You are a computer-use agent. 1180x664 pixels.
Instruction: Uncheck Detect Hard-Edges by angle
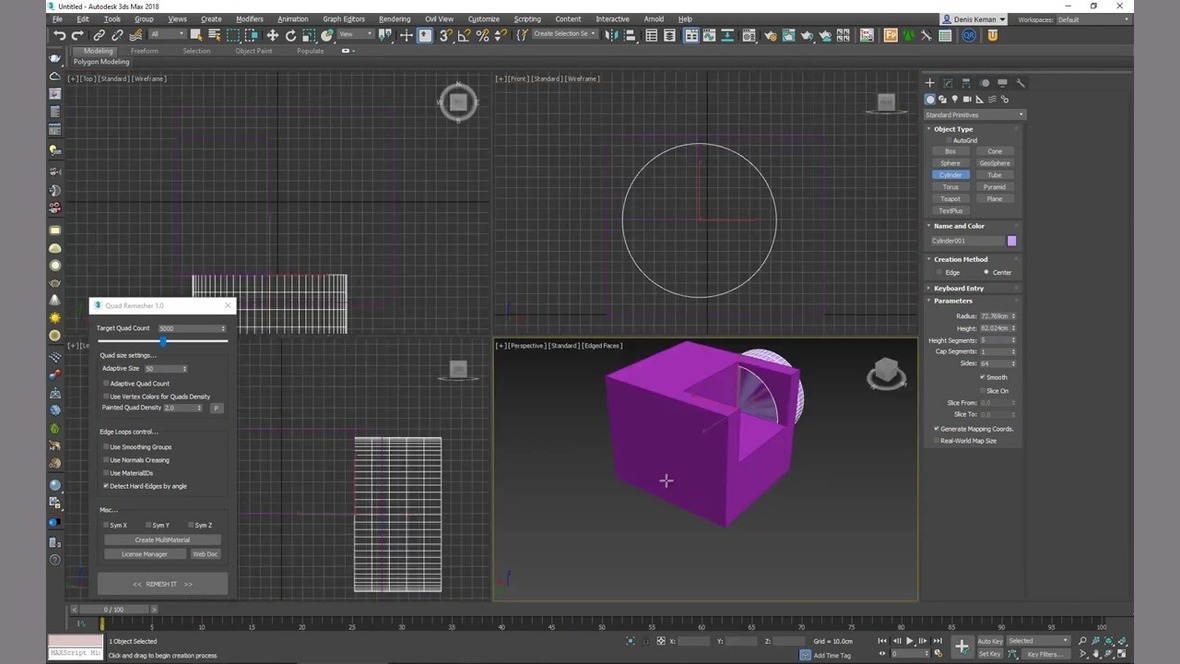coord(107,486)
